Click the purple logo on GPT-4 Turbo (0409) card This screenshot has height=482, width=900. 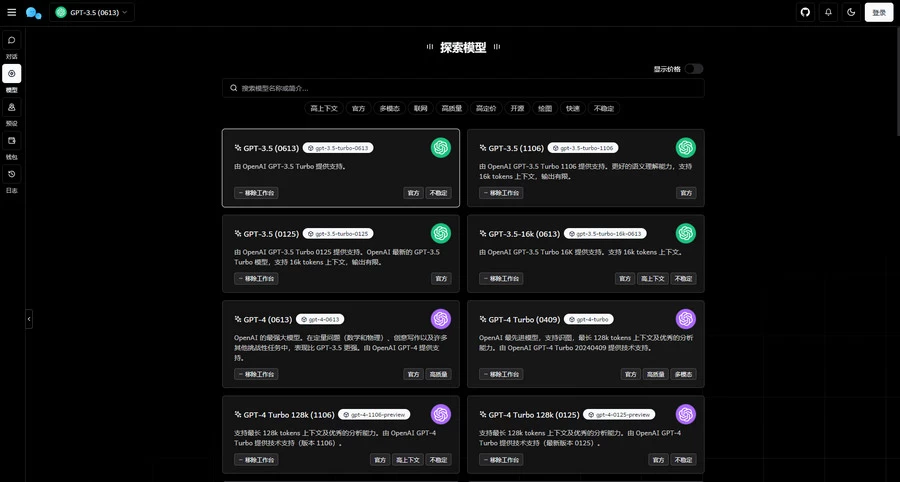coord(685,319)
